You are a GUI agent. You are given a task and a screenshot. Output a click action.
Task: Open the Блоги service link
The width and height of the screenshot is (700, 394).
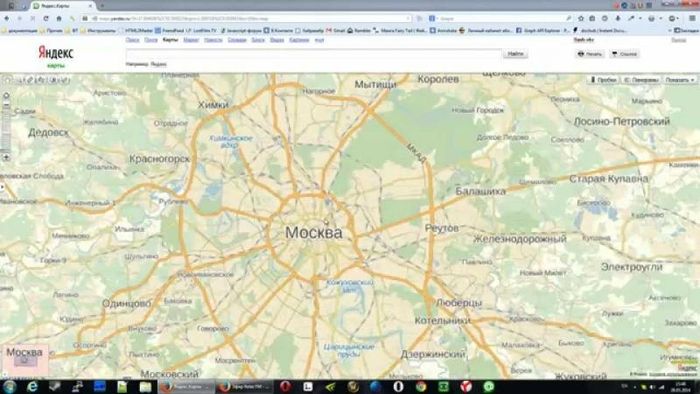(258, 40)
